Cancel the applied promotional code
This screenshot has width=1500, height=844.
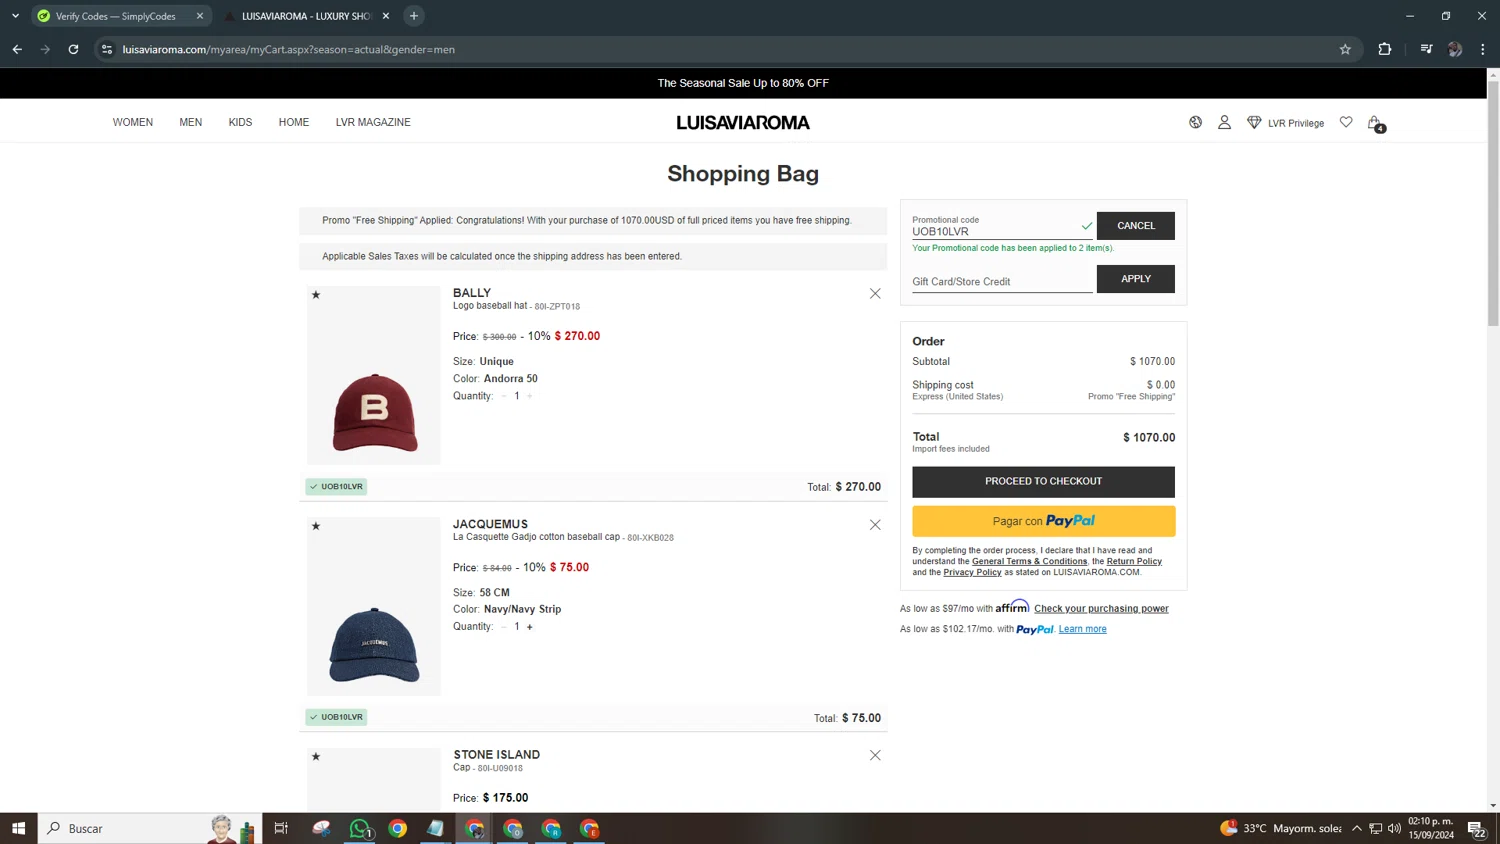pos(1136,226)
